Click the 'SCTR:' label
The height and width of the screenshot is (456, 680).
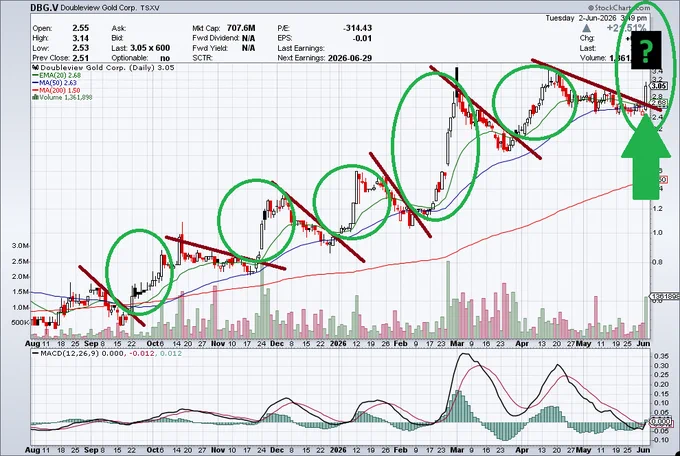203,58
